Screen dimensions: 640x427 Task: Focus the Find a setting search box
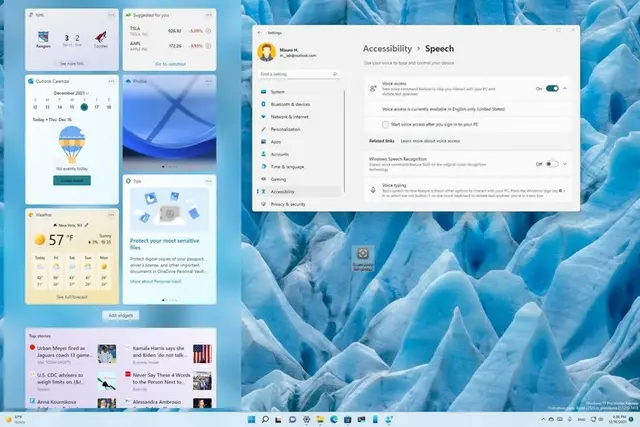click(x=299, y=74)
